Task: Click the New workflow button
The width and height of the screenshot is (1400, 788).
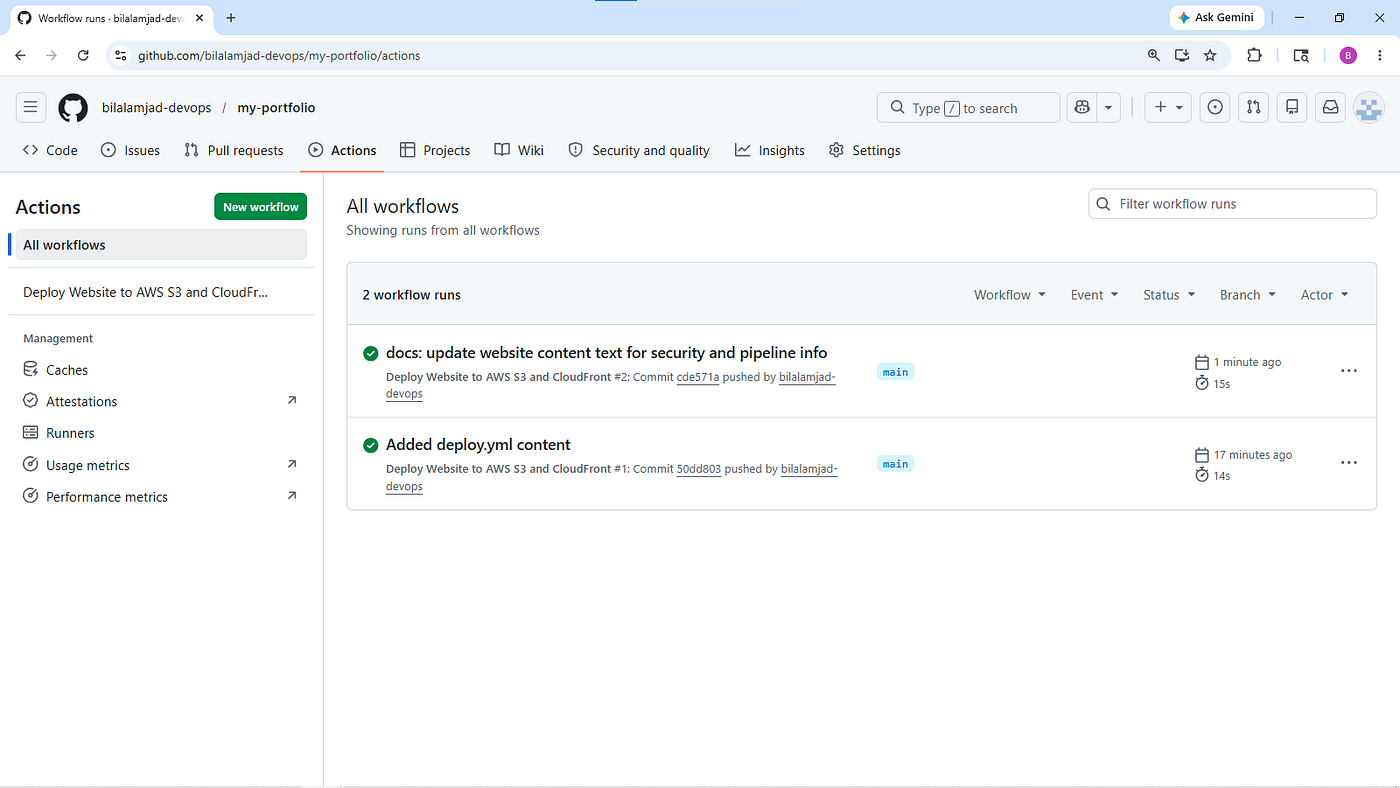Action: pyautogui.click(x=261, y=207)
